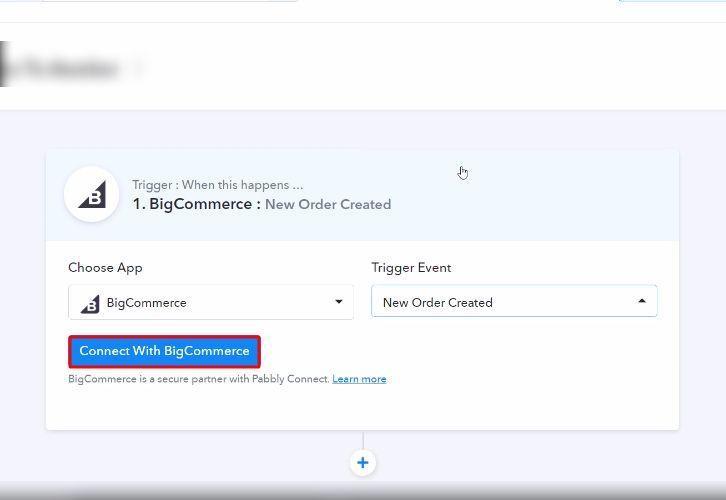Click the input bar at top left edge
The height and width of the screenshot is (500, 726).
click(170, 1)
